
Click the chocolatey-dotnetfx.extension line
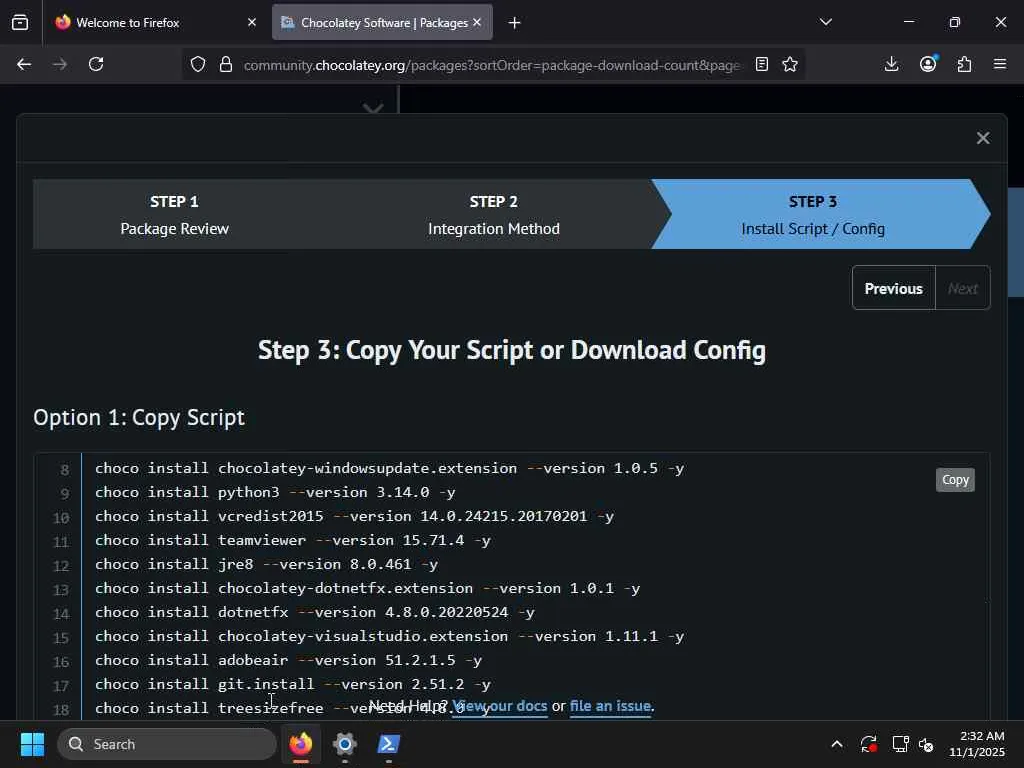click(367, 588)
